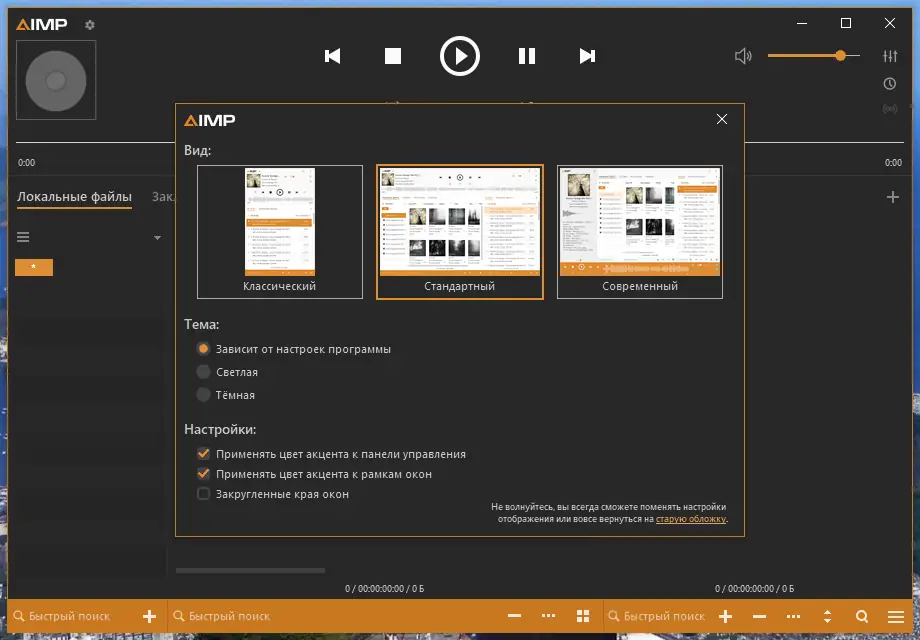Choose the Стандартный view layout
920x640 pixels.
(x=459, y=232)
